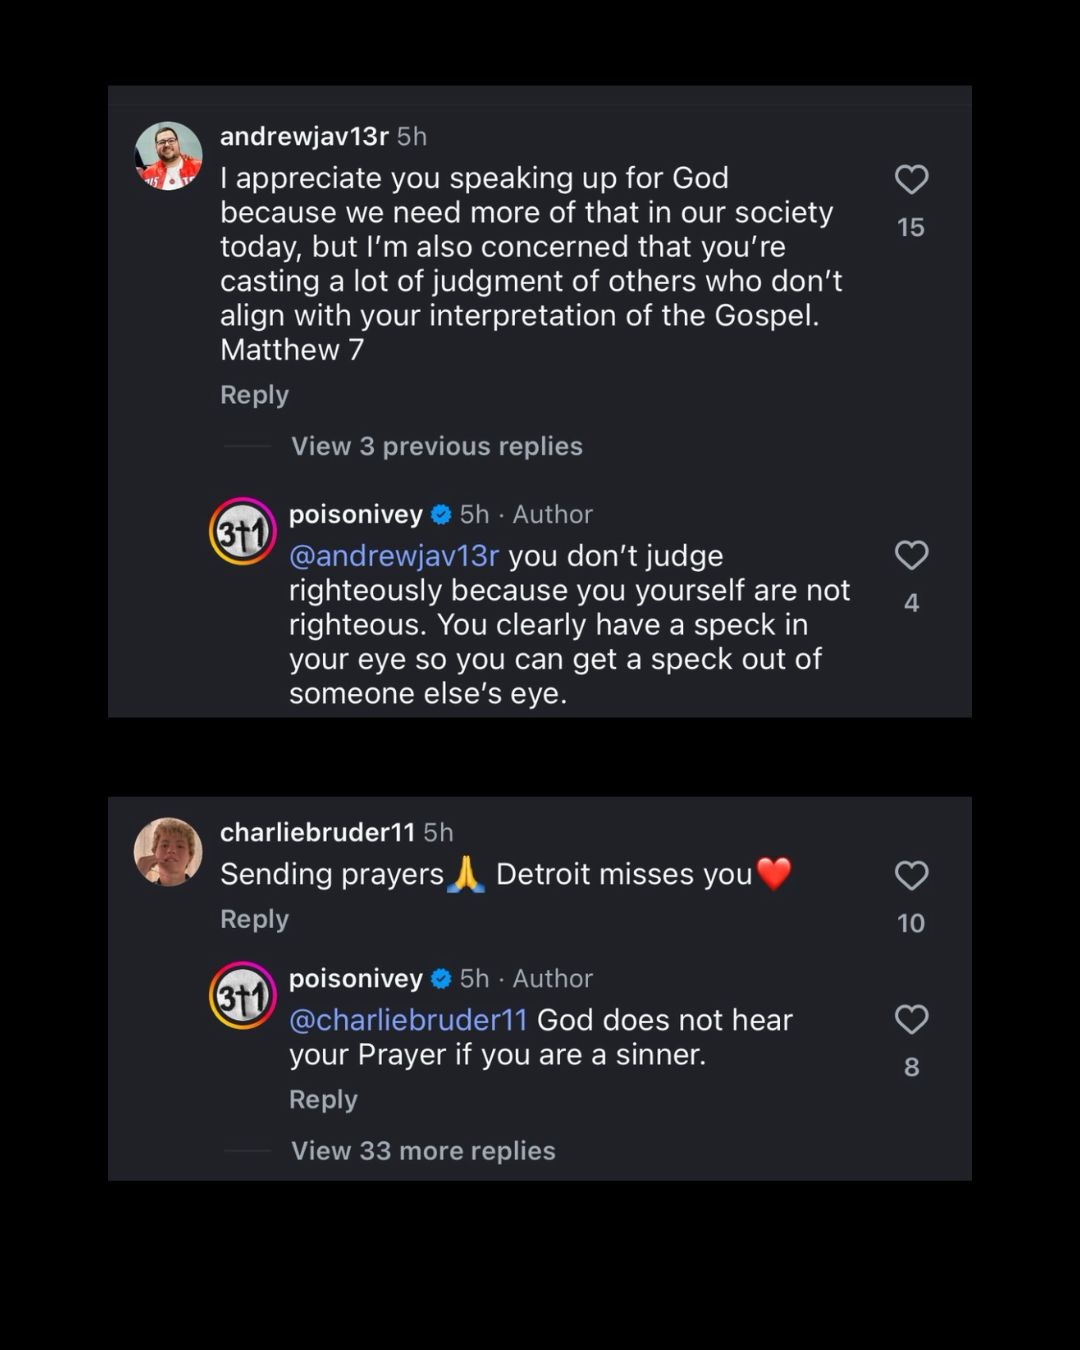Click the charliebruder11 username
Screen dimensions: 1080x1350
317,832
